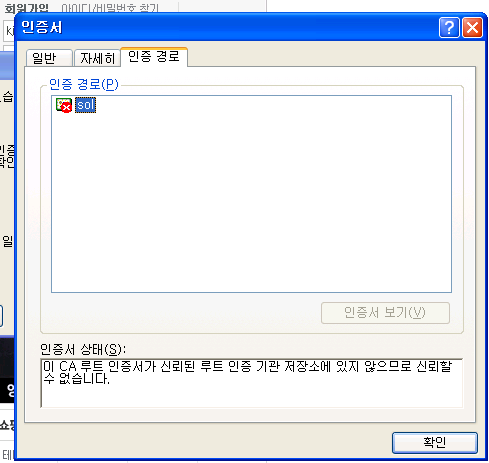This screenshot has height=463, width=489.
Task: Click the question mark help button
Action: [449, 27]
